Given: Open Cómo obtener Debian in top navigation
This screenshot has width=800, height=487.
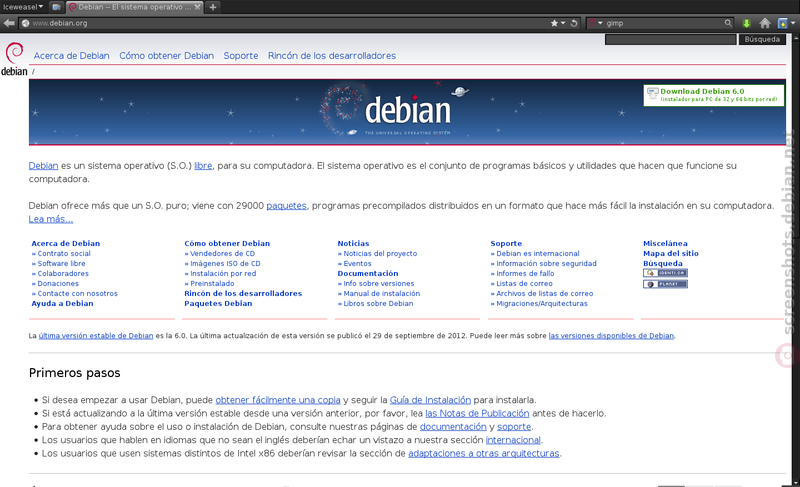Looking at the screenshot, I should tap(166, 56).
